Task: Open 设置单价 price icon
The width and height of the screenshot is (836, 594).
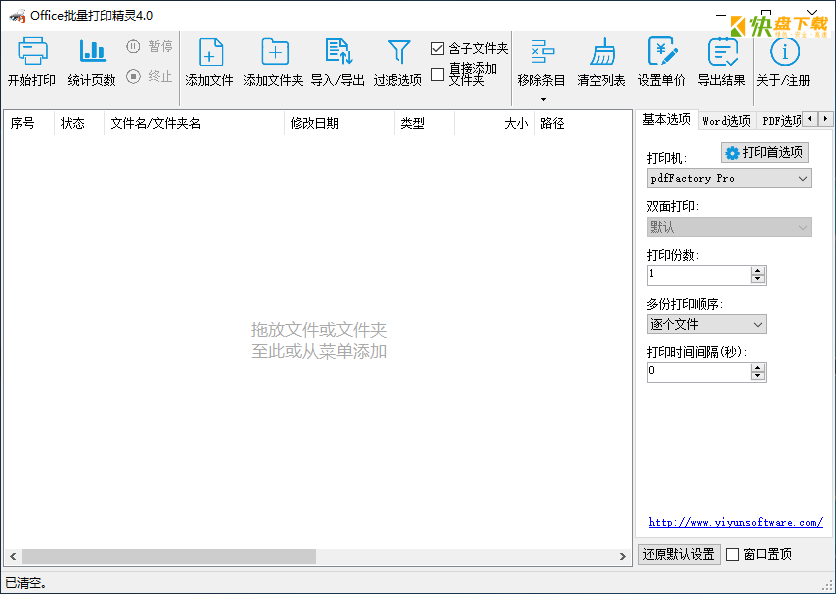Action: pyautogui.click(x=662, y=52)
